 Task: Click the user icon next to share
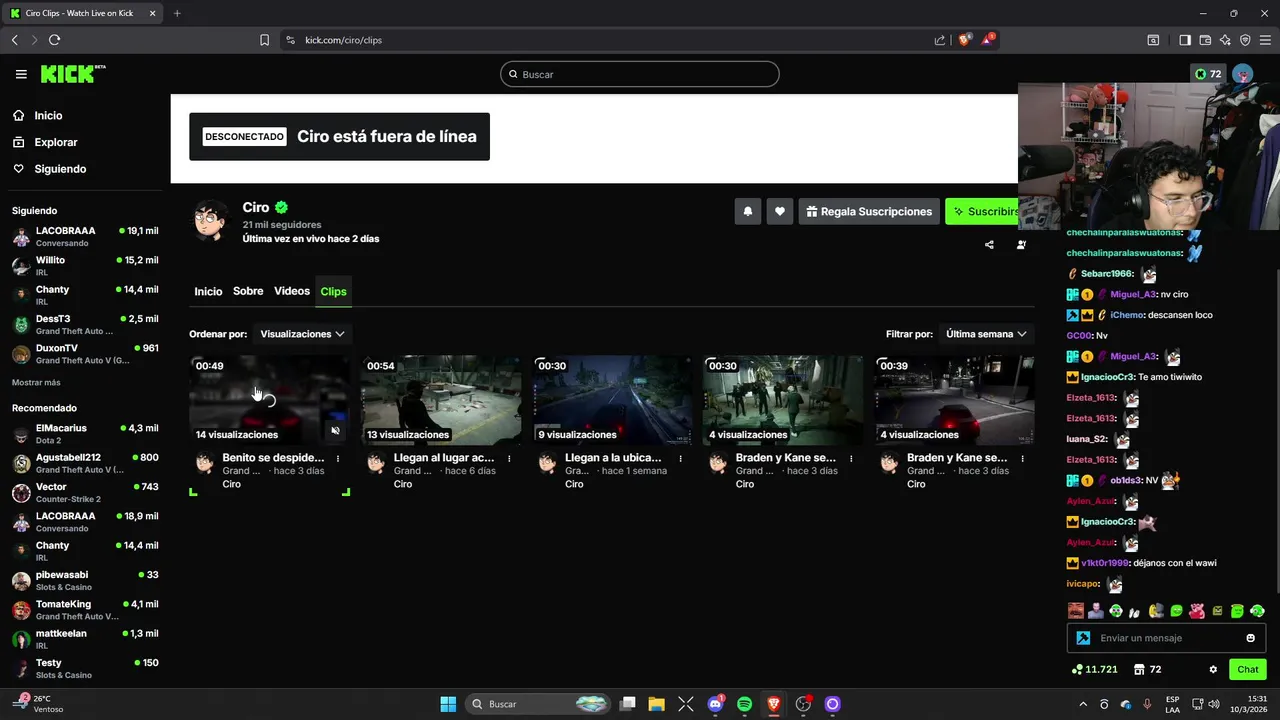(1021, 245)
